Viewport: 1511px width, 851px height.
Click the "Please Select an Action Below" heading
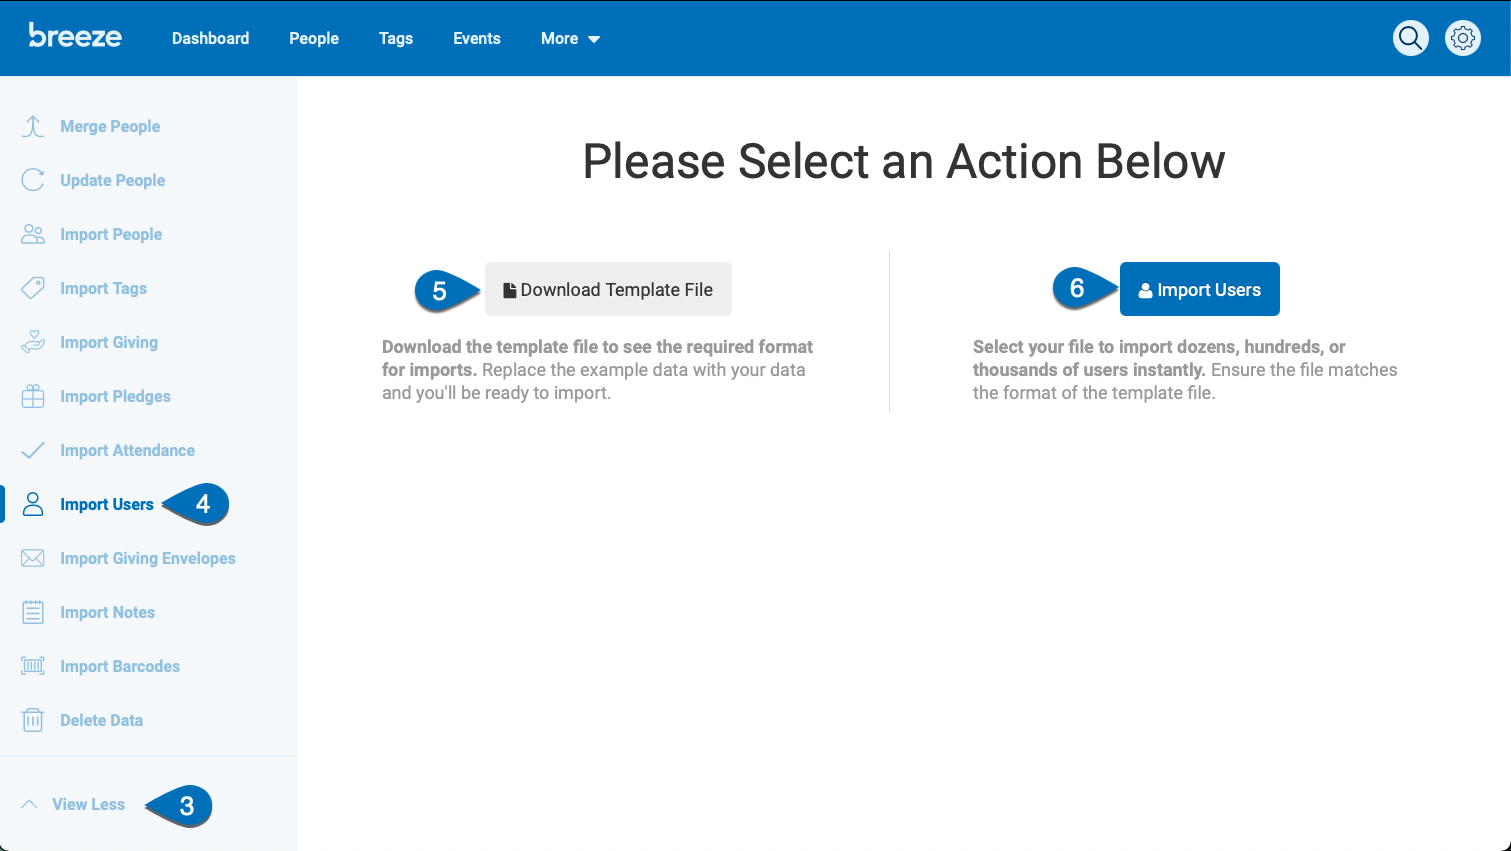pyautogui.click(x=904, y=161)
